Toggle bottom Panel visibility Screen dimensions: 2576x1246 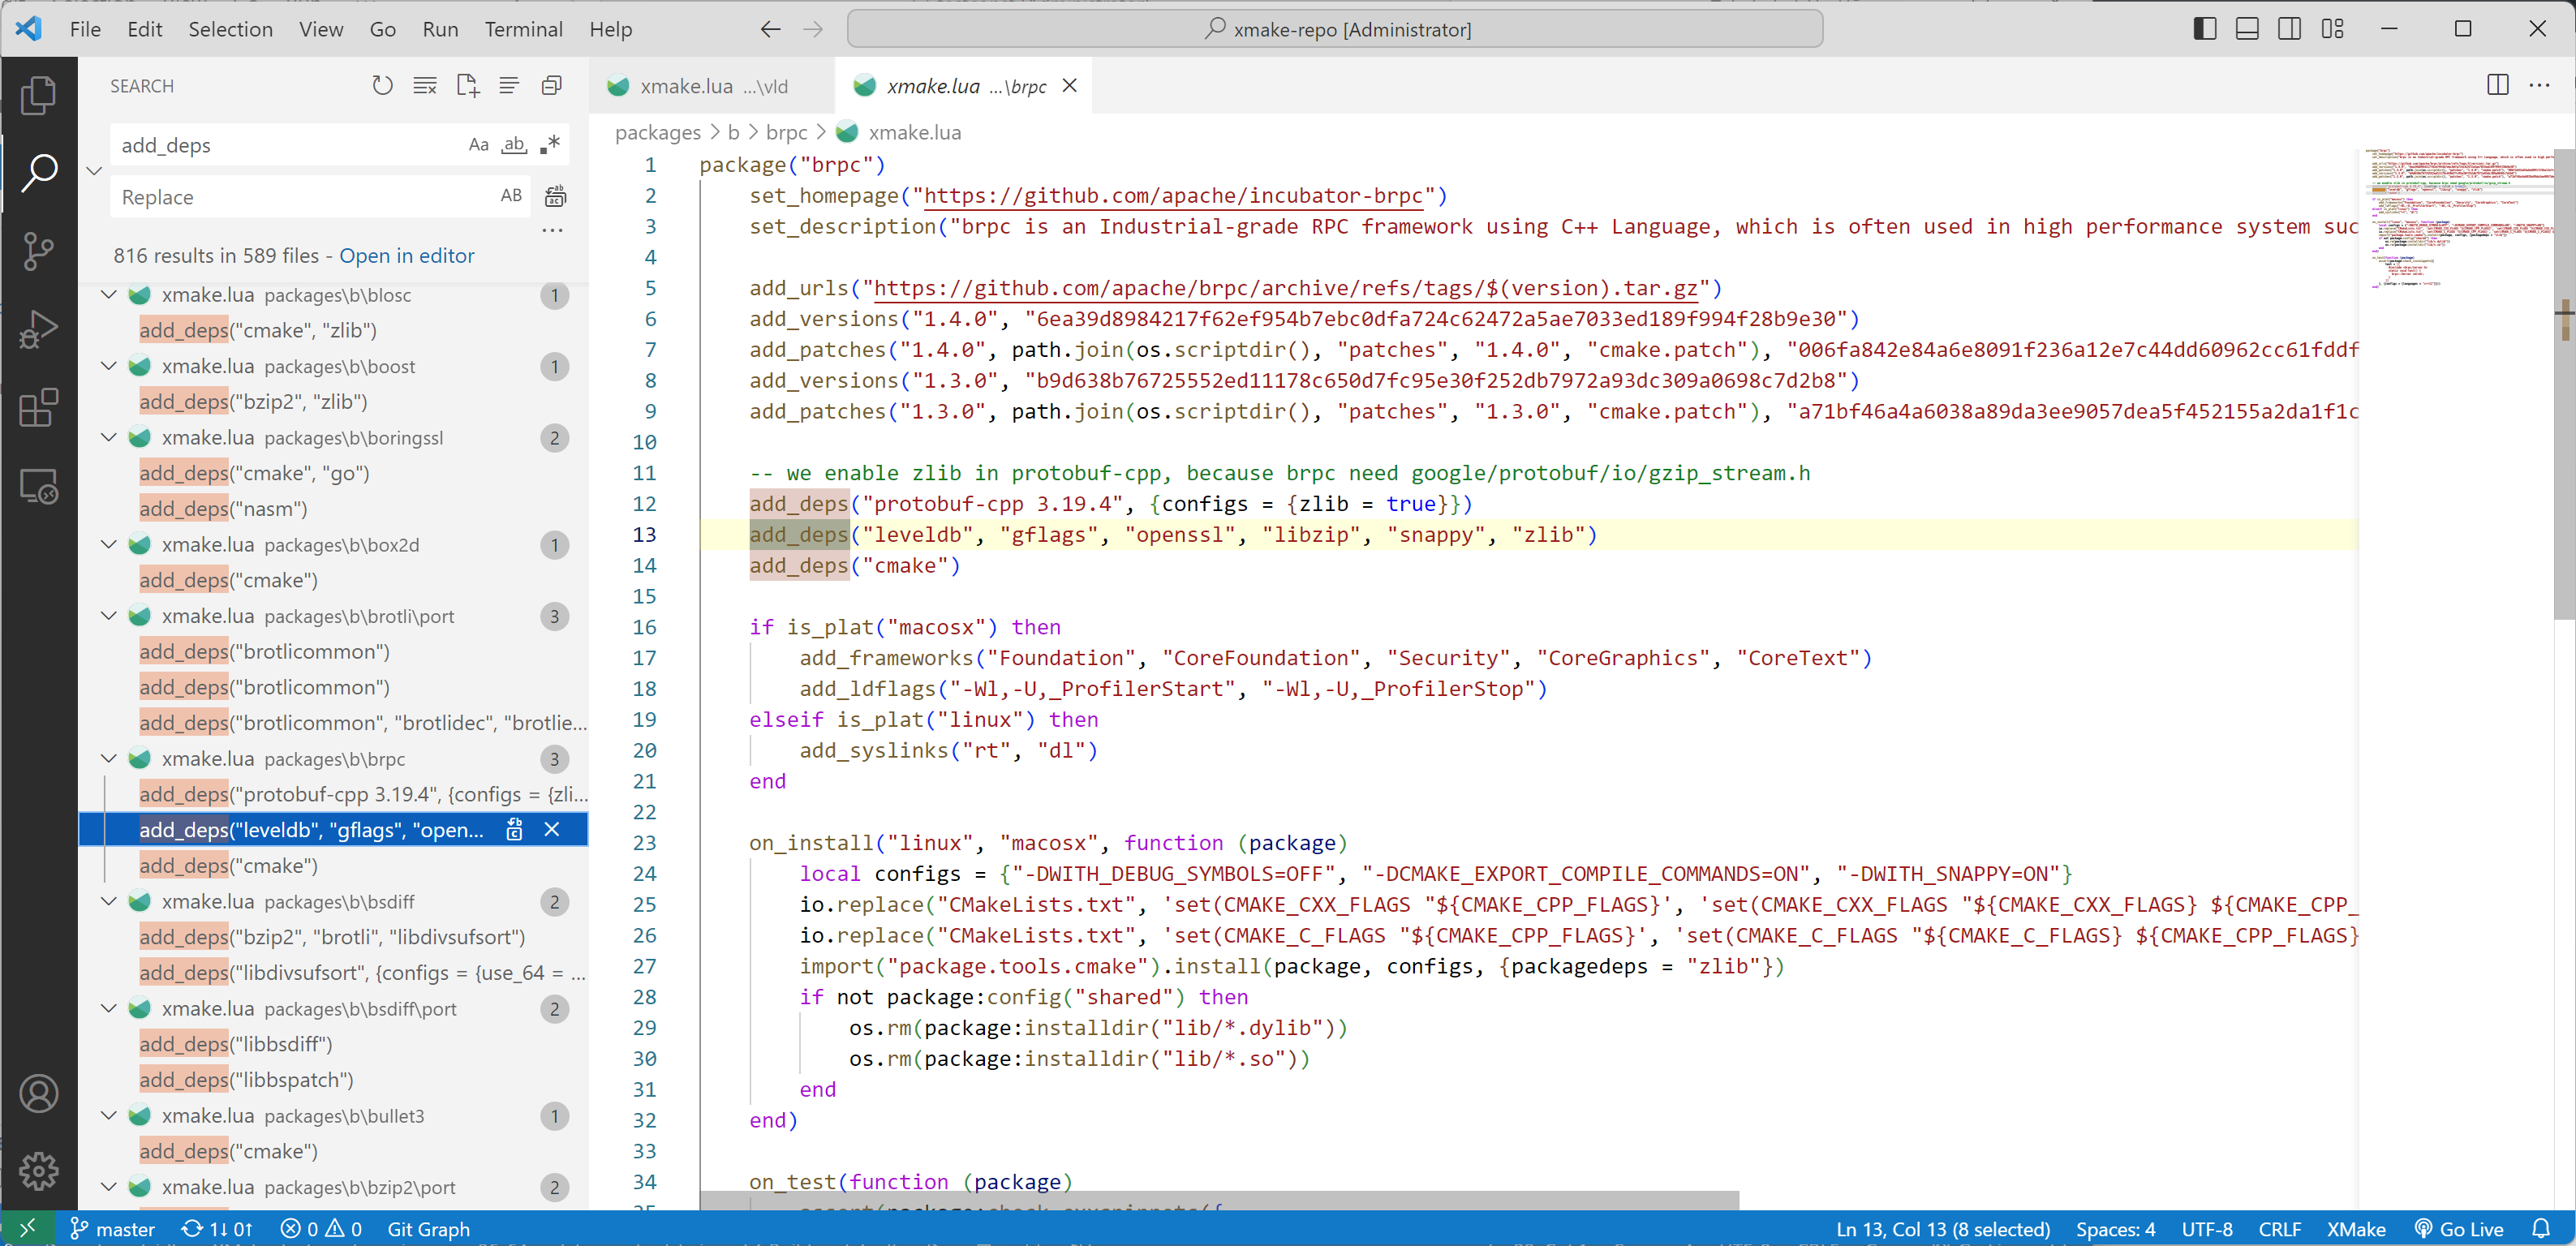coord(2247,29)
